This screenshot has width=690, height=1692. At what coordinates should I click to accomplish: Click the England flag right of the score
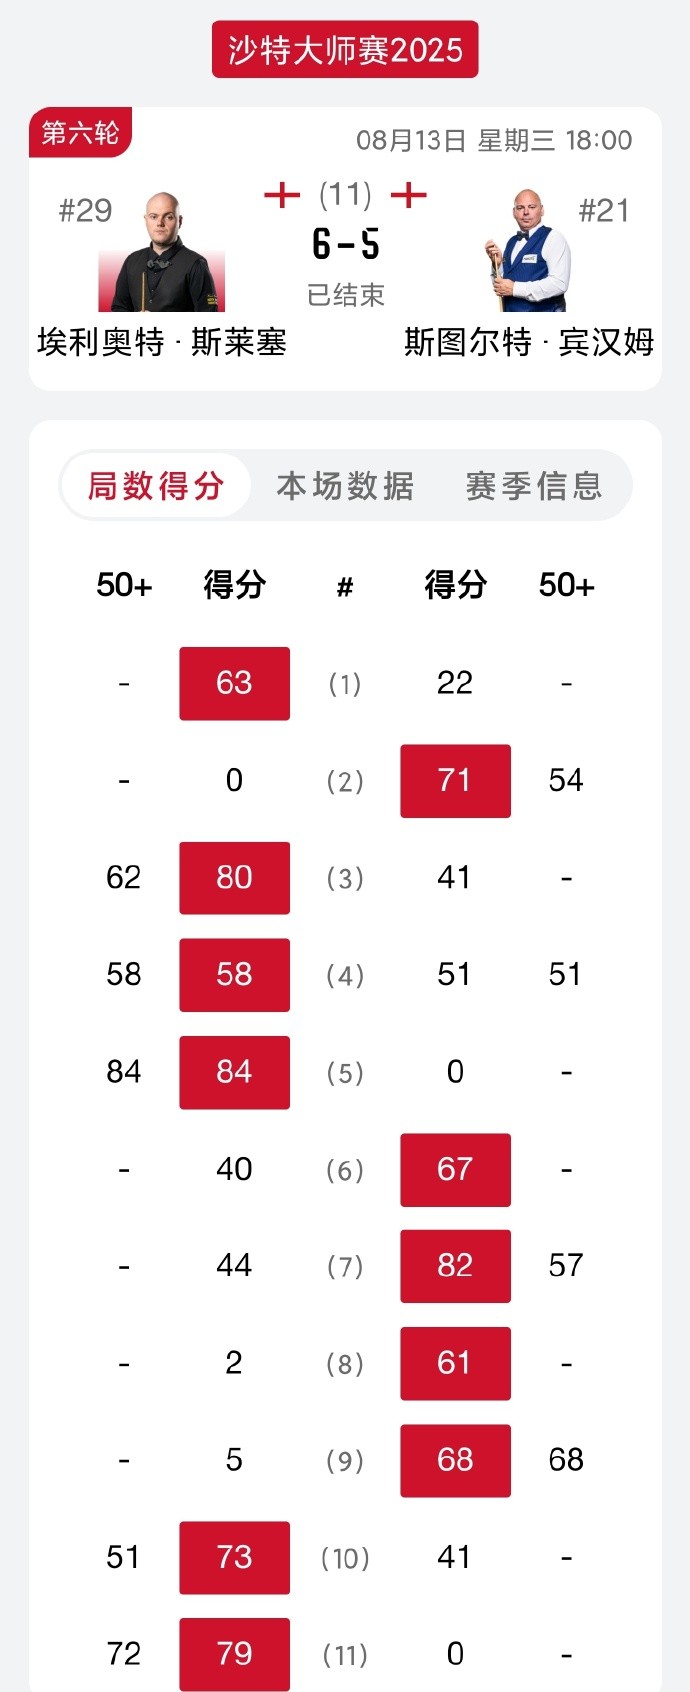pyautogui.click(x=408, y=194)
